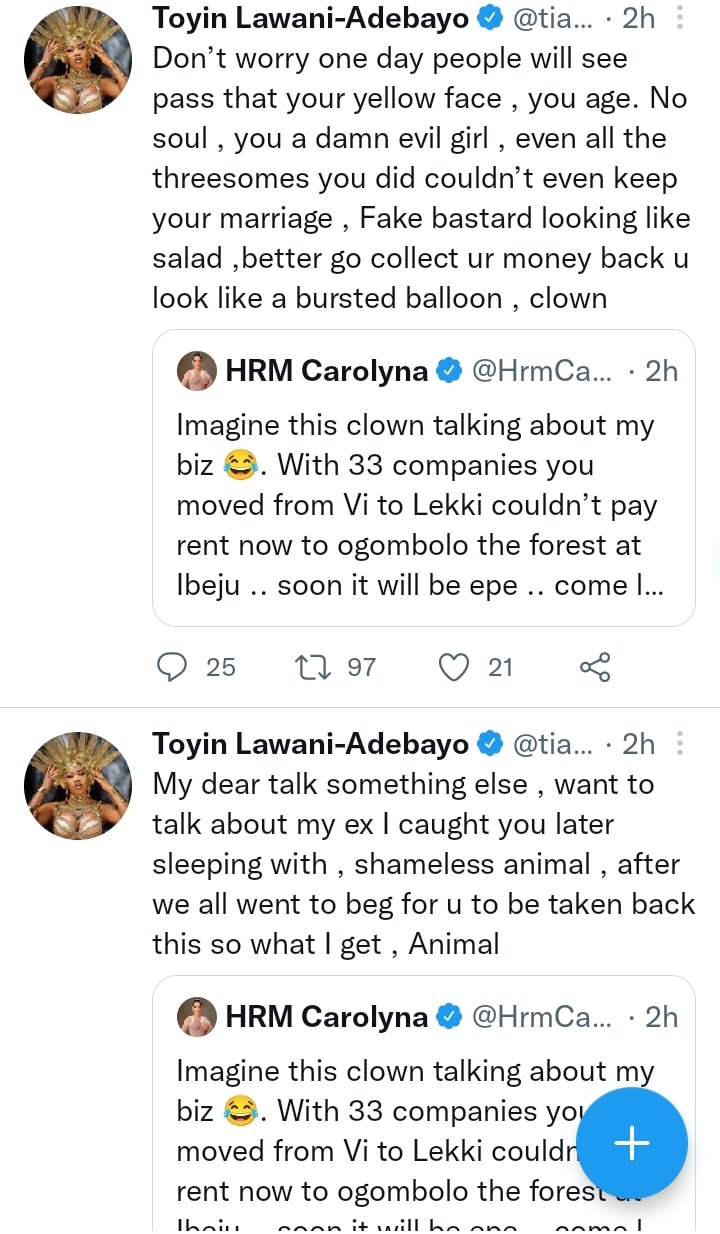Tap the 2h timestamp on second tweet
Image resolution: width=720 pixels, height=1234 pixels.
click(639, 744)
